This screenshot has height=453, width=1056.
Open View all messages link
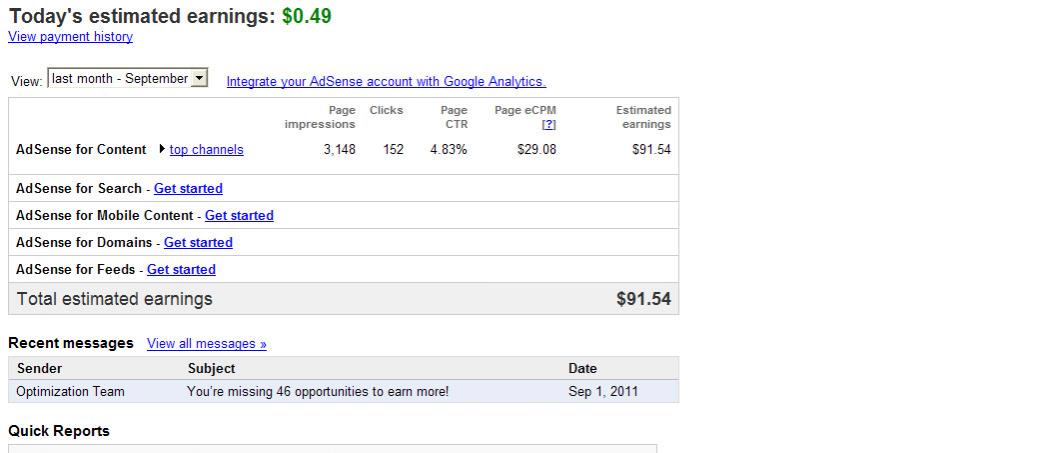(x=206, y=344)
